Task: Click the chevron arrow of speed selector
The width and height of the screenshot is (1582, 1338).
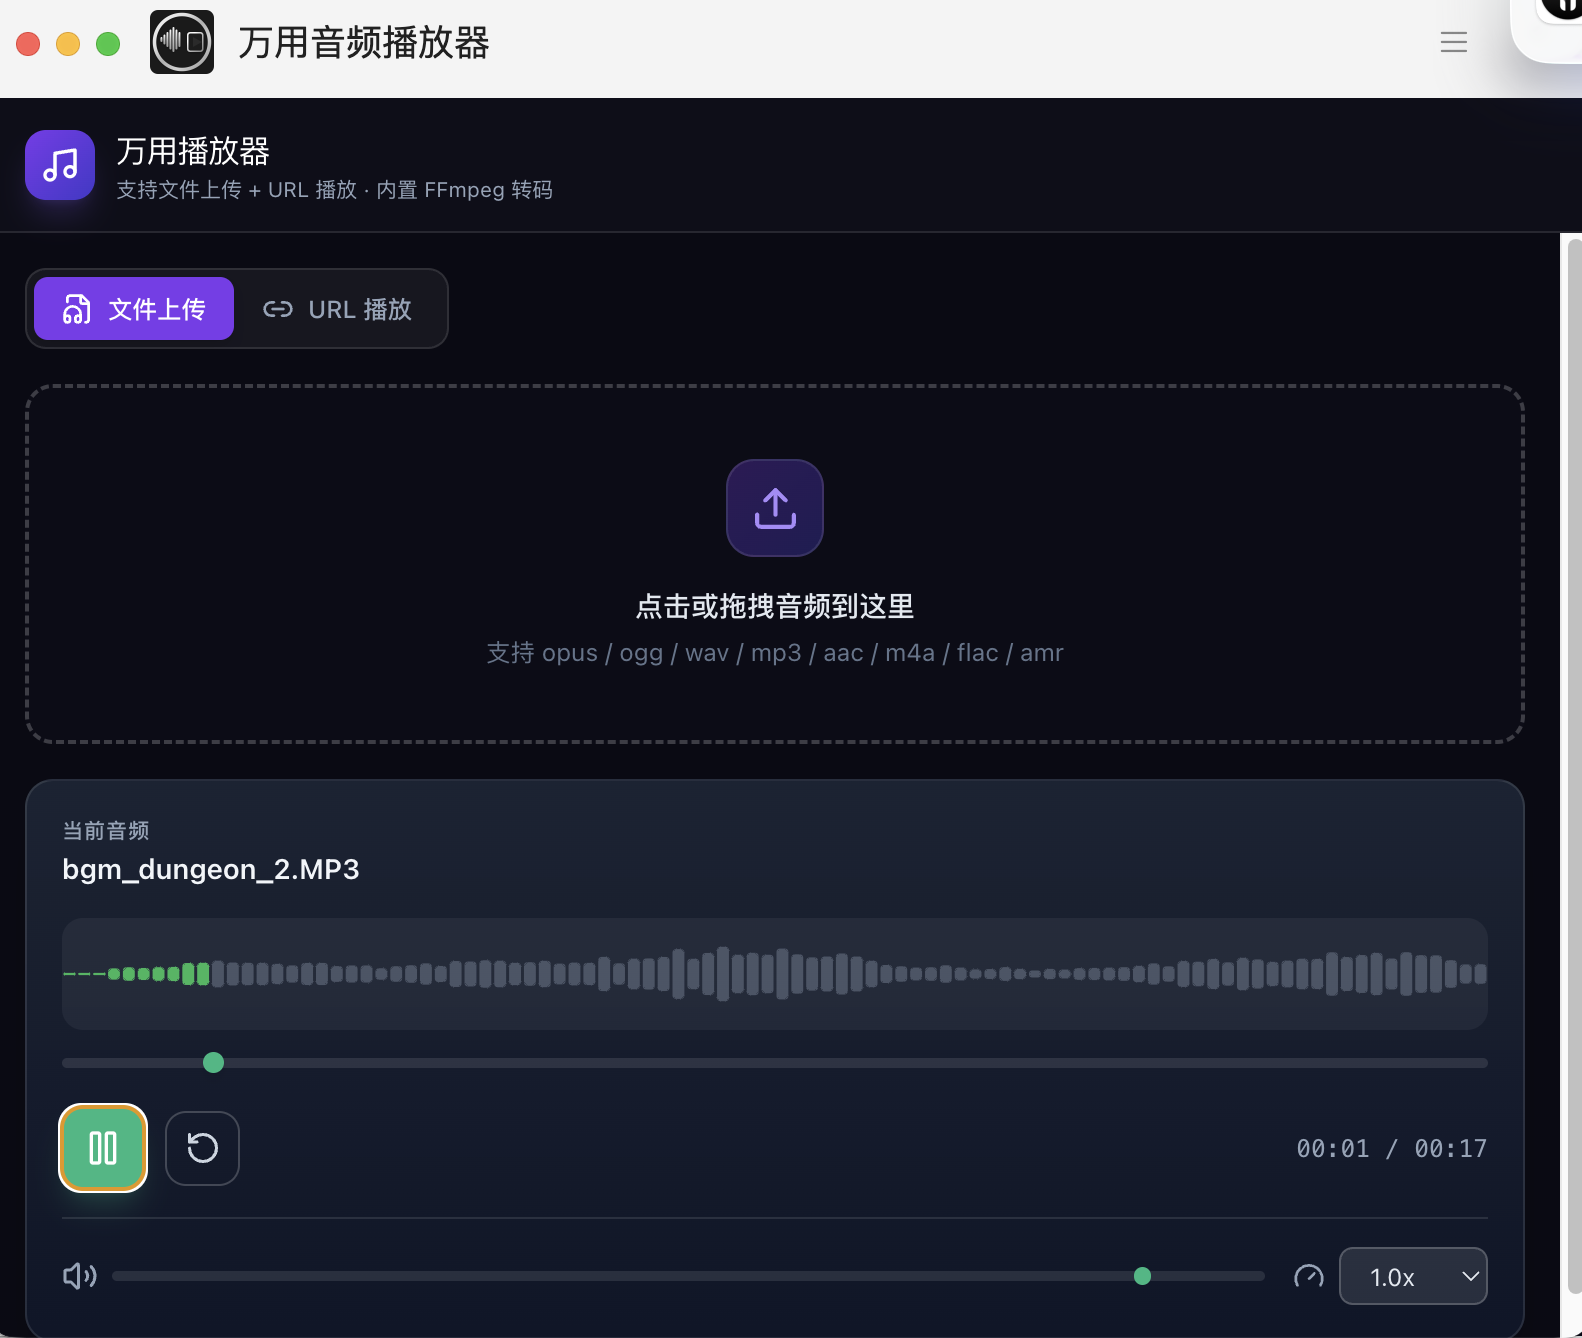Action: click(x=1470, y=1277)
